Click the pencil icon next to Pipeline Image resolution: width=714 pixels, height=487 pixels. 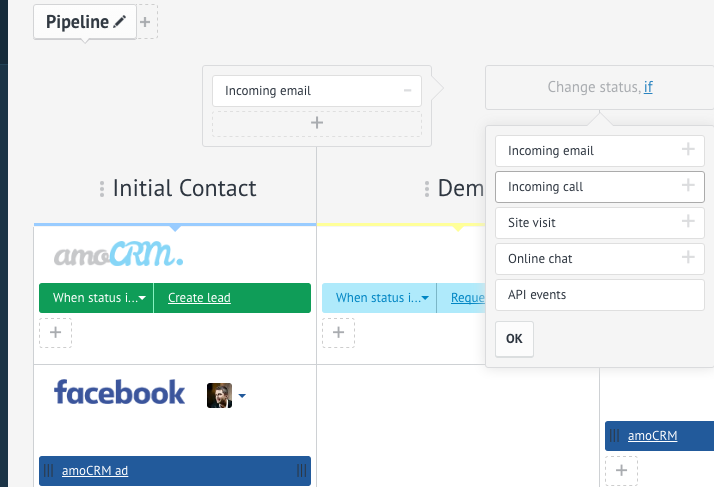click(121, 22)
